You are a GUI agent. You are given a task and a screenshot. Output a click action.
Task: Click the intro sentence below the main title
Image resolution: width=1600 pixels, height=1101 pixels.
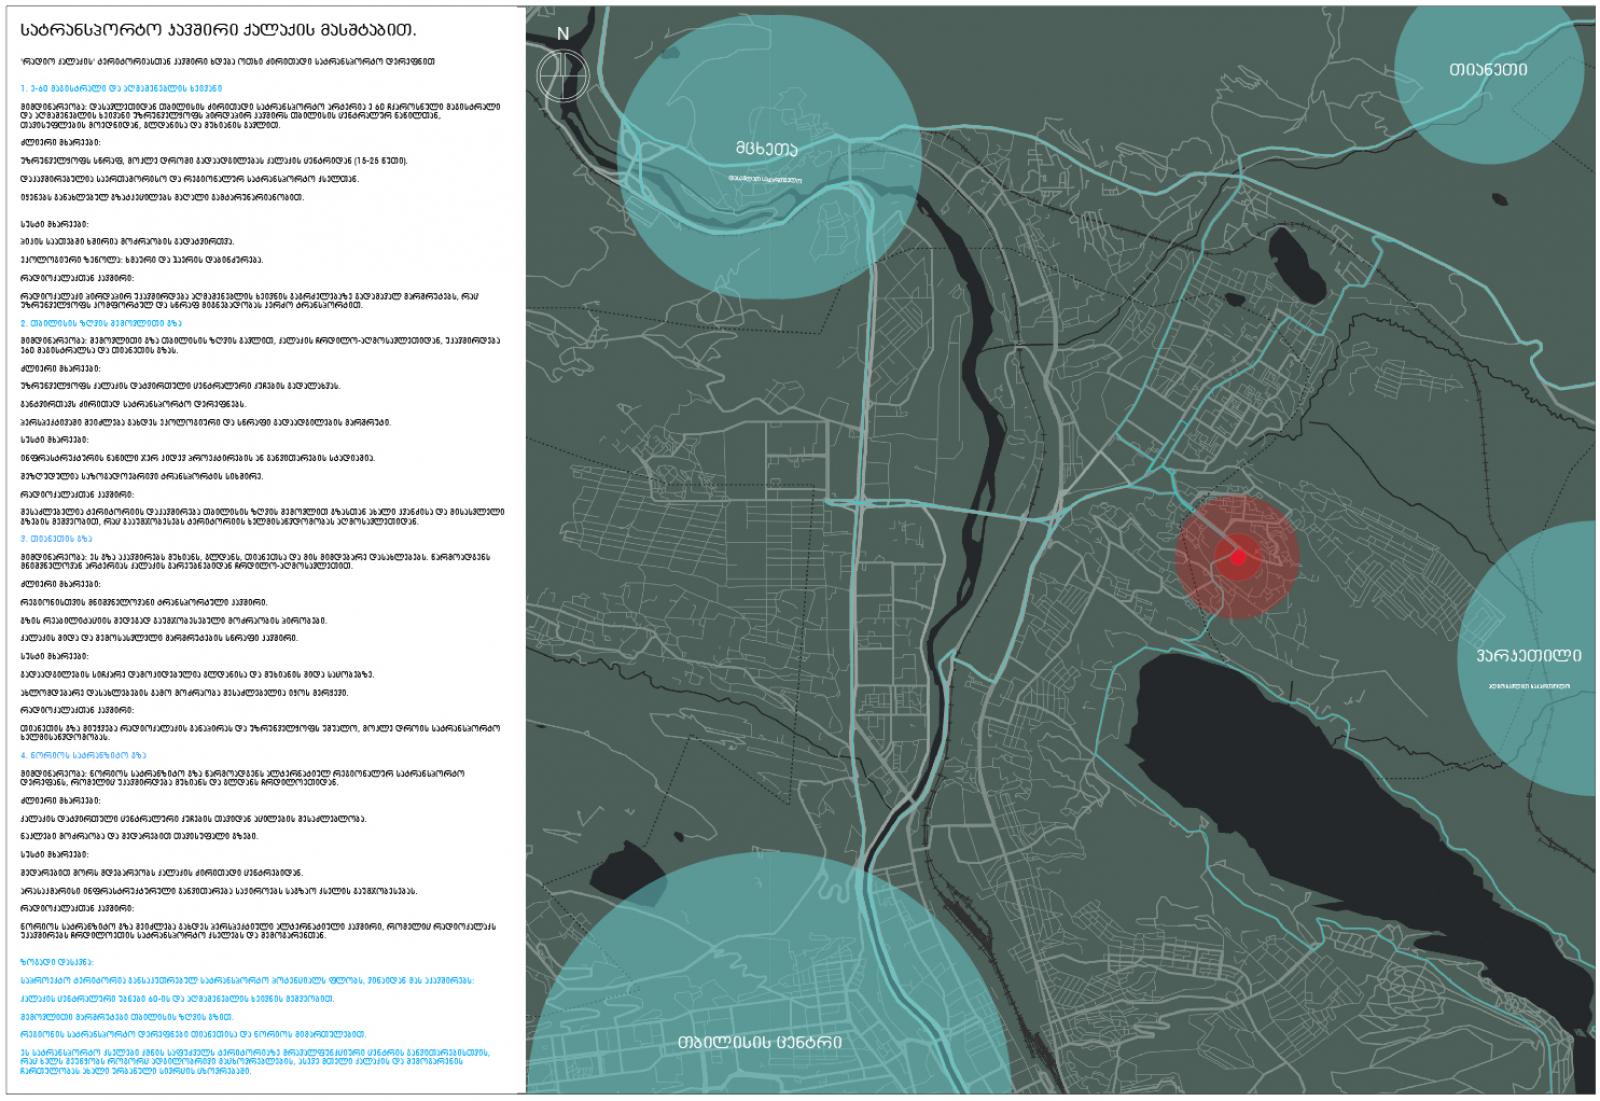click(x=227, y=61)
